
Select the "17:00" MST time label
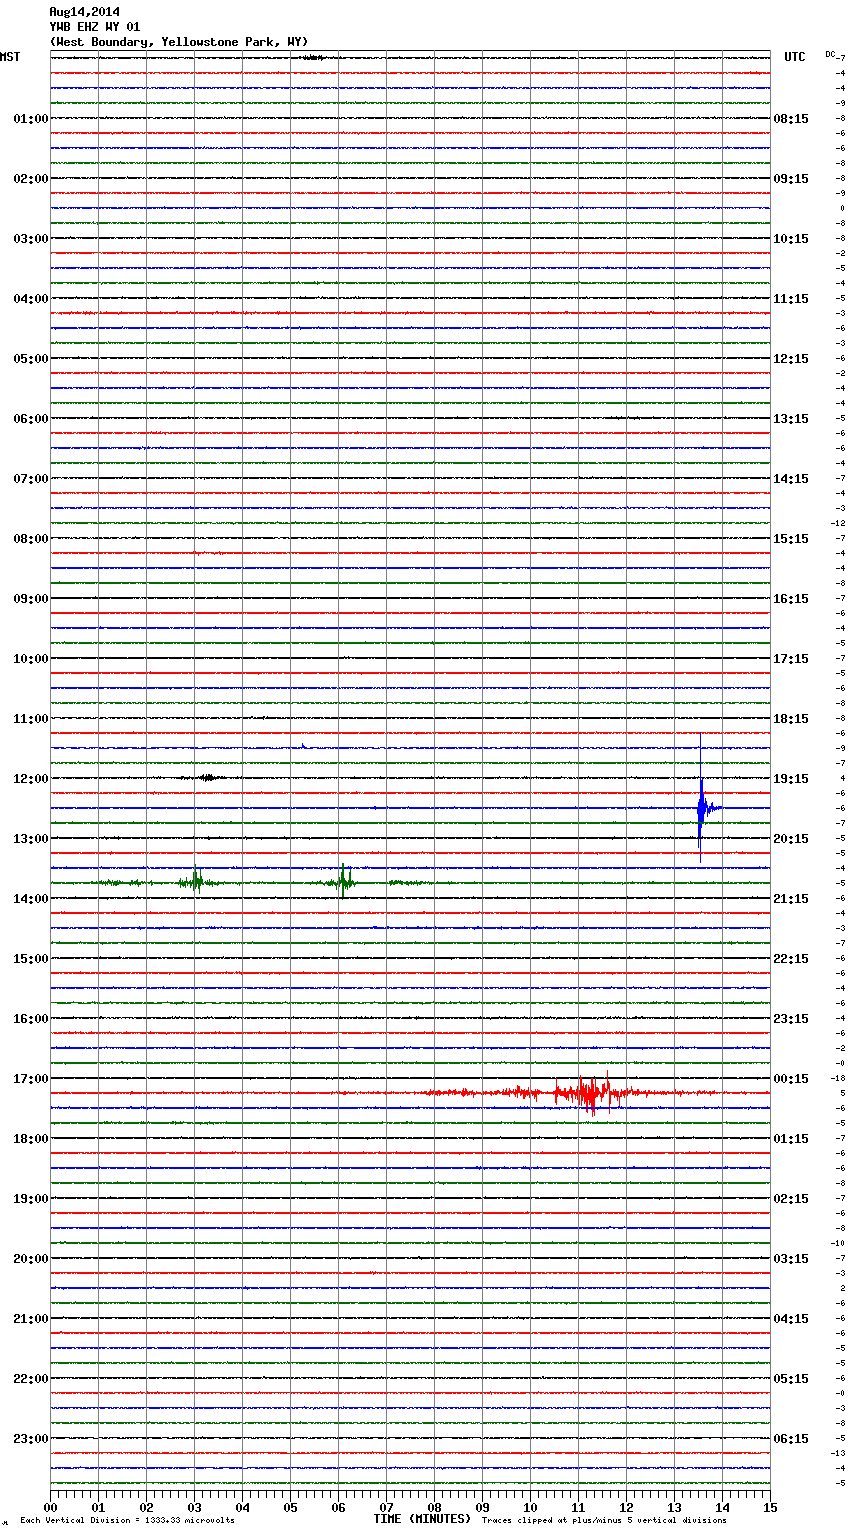point(30,1079)
